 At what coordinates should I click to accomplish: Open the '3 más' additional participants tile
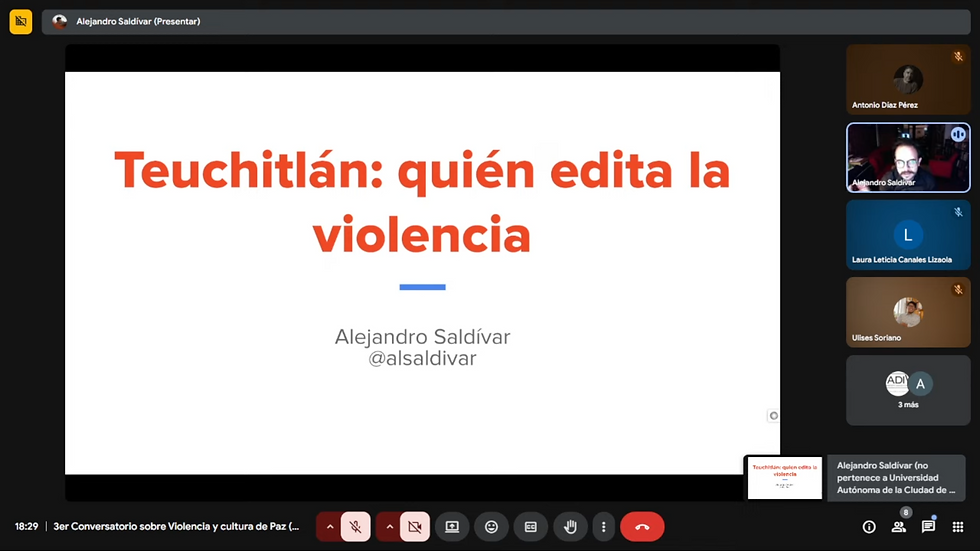[x=908, y=390]
